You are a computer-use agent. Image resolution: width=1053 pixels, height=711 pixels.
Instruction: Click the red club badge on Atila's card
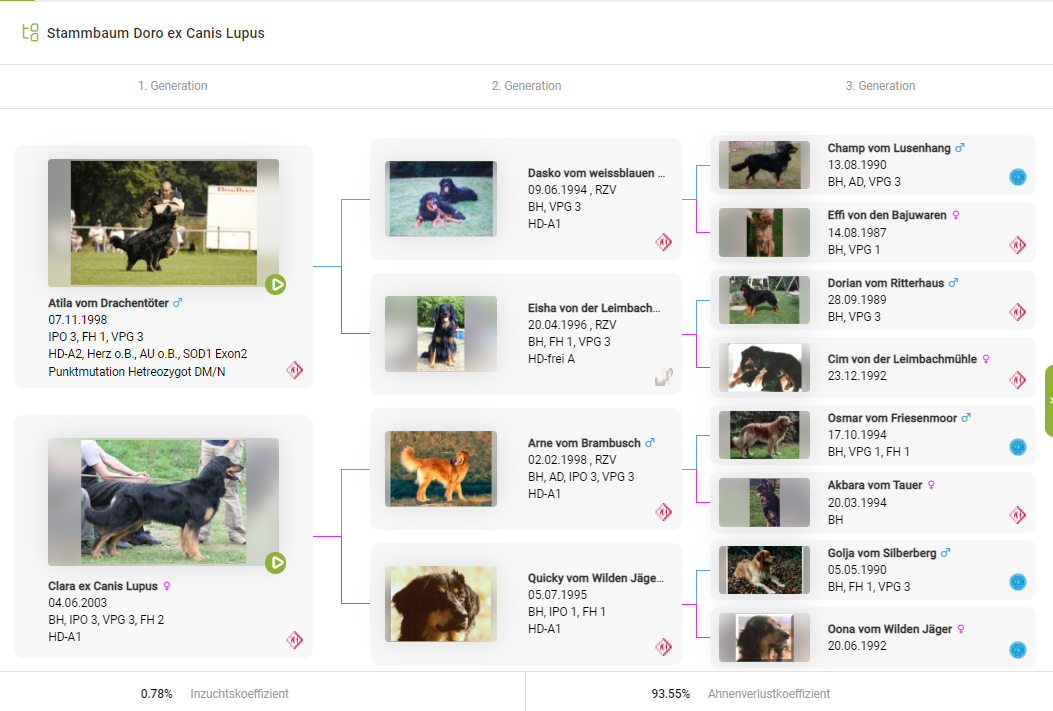[x=295, y=370]
